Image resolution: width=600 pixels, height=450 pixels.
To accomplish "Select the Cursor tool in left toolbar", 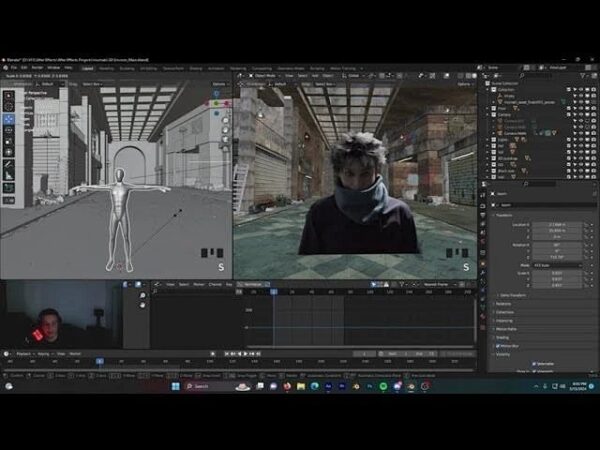I will pyautogui.click(x=9, y=106).
